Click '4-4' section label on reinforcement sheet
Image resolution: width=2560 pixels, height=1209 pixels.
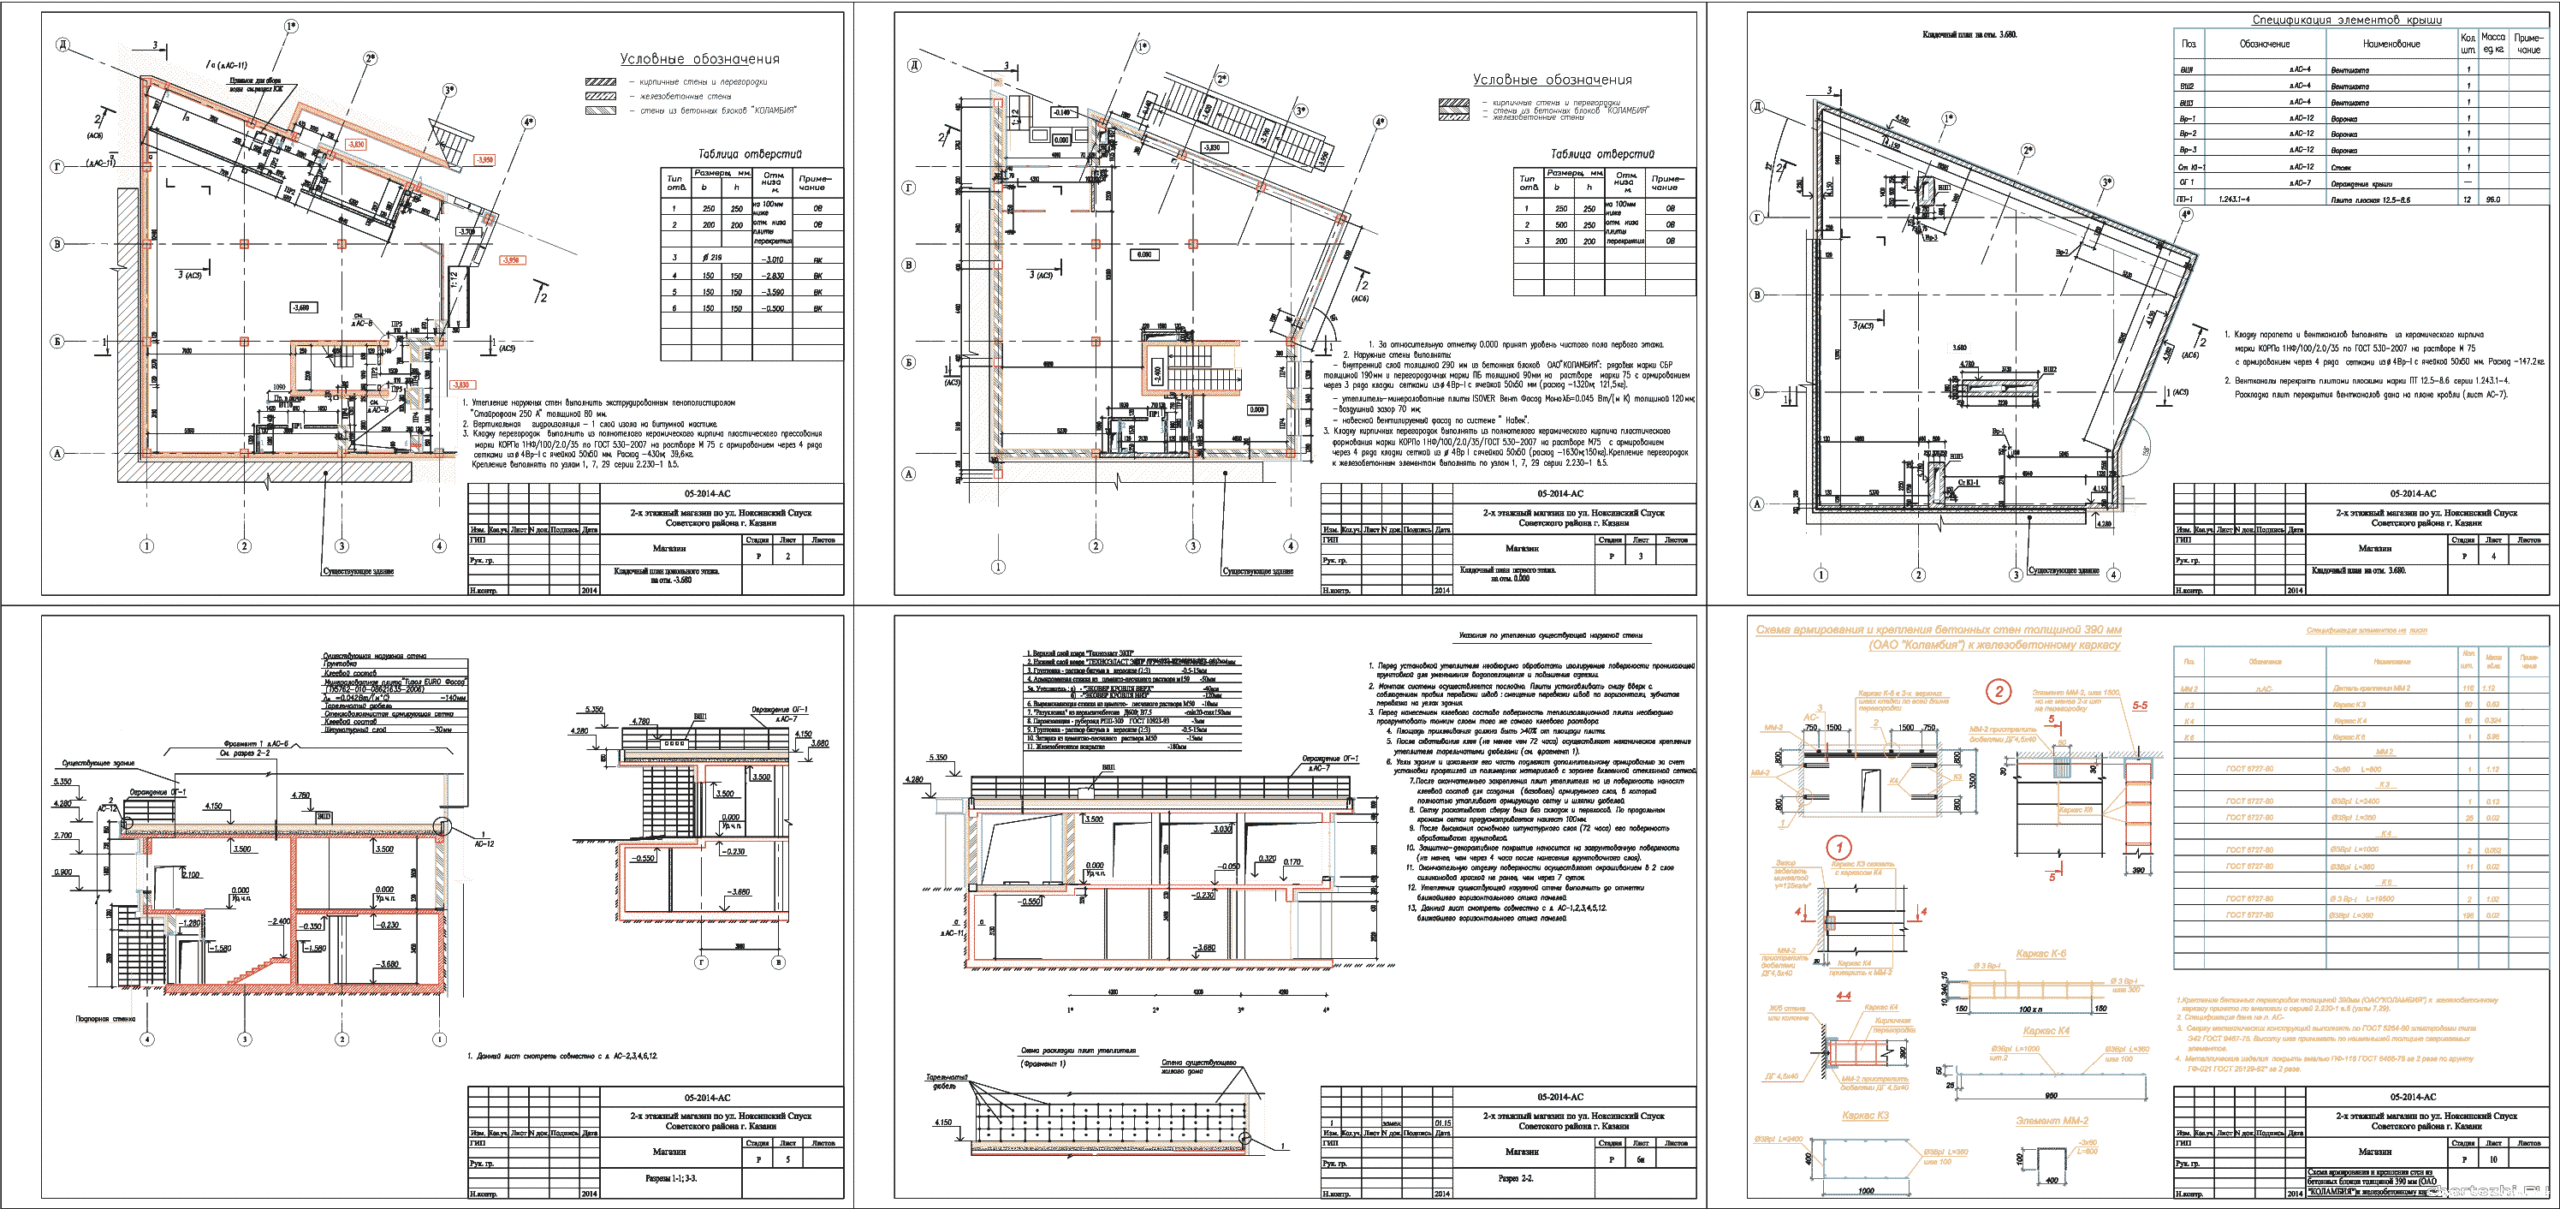(1843, 996)
